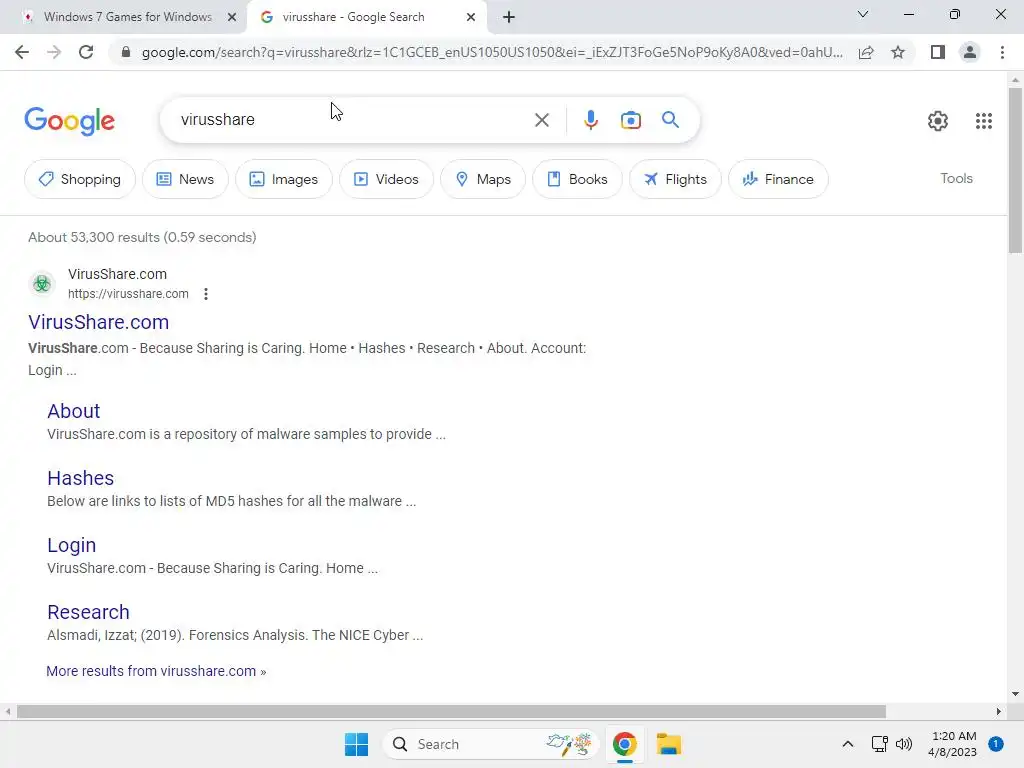The width and height of the screenshot is (1024, 768).
Task: Open the Google apps grid
Action: (984, 121)
